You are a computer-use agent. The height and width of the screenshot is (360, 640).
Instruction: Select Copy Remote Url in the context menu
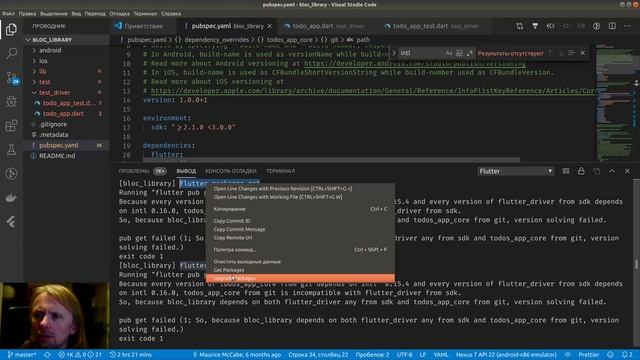tap(300, 238)
